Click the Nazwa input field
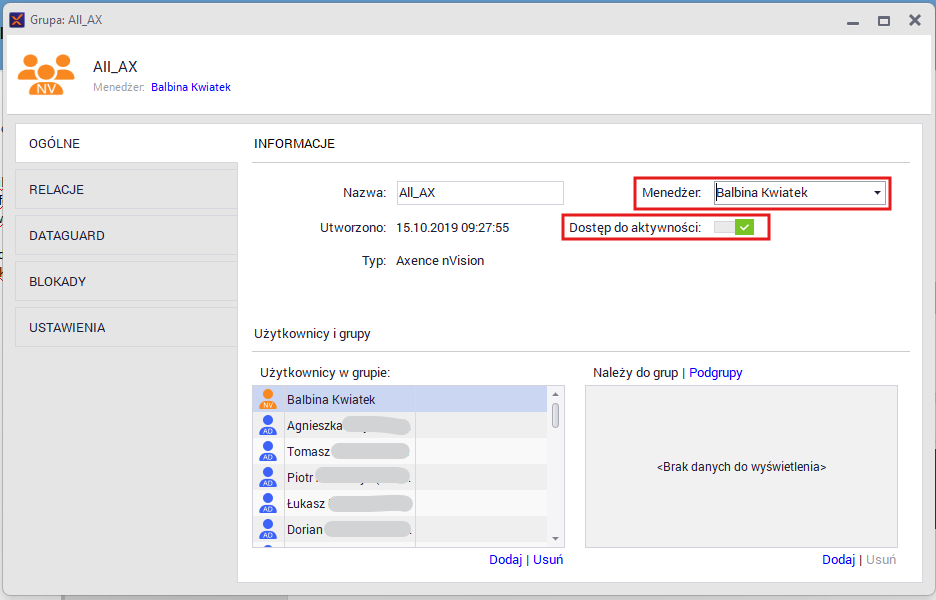936x600 pixels. pyautogui.click(x=479, y=192)
